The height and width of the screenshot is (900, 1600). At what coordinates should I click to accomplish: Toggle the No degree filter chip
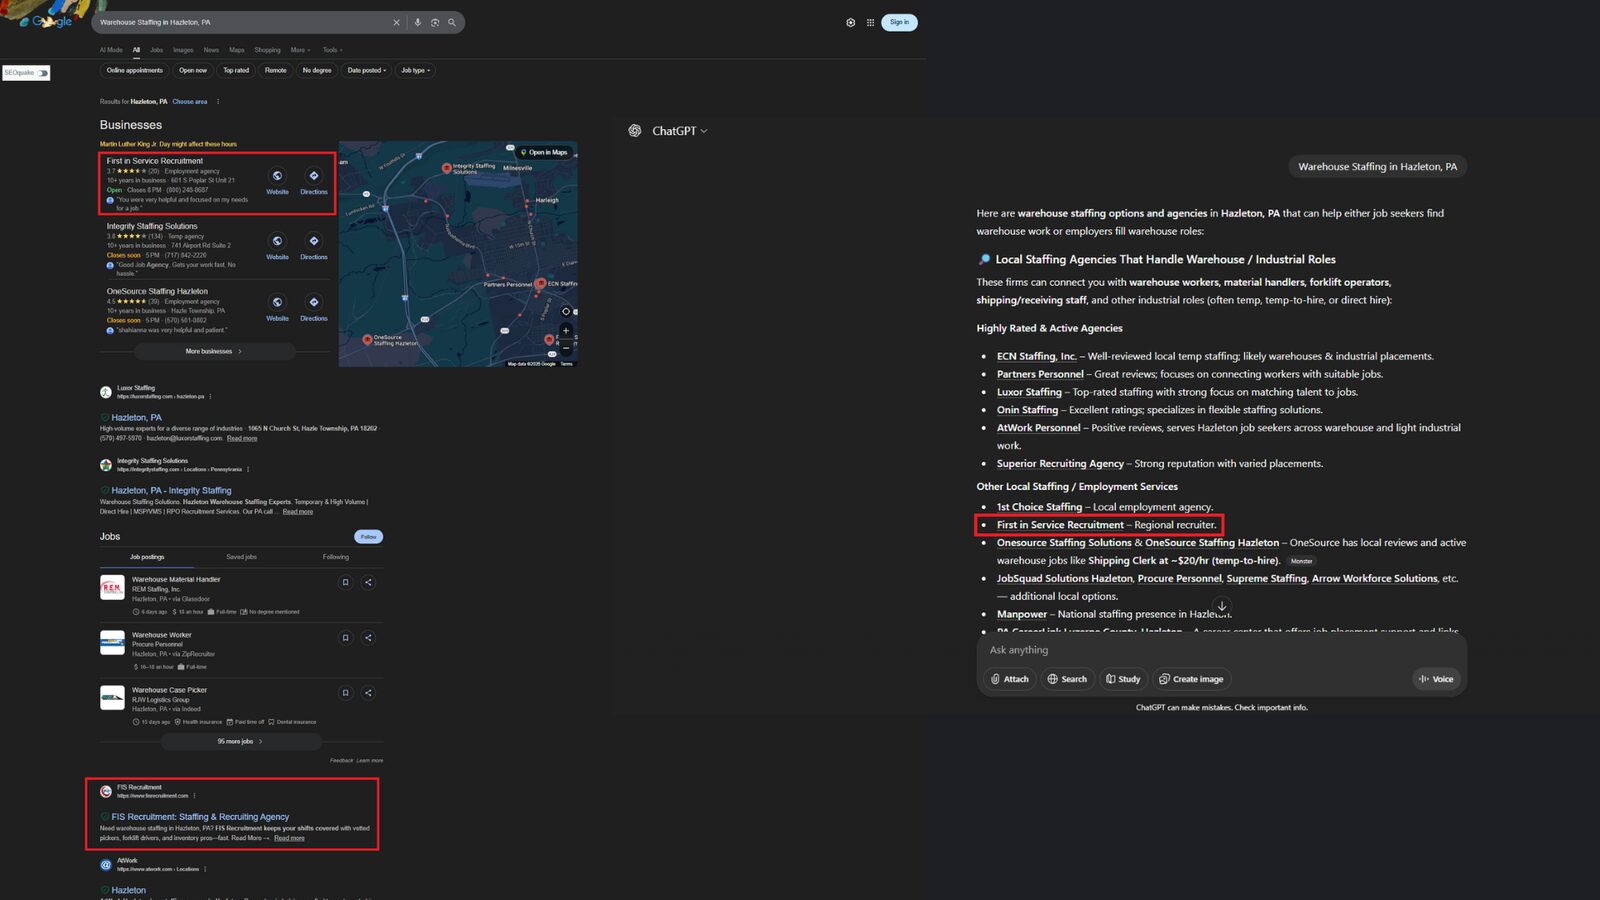[x=317, y=70]
